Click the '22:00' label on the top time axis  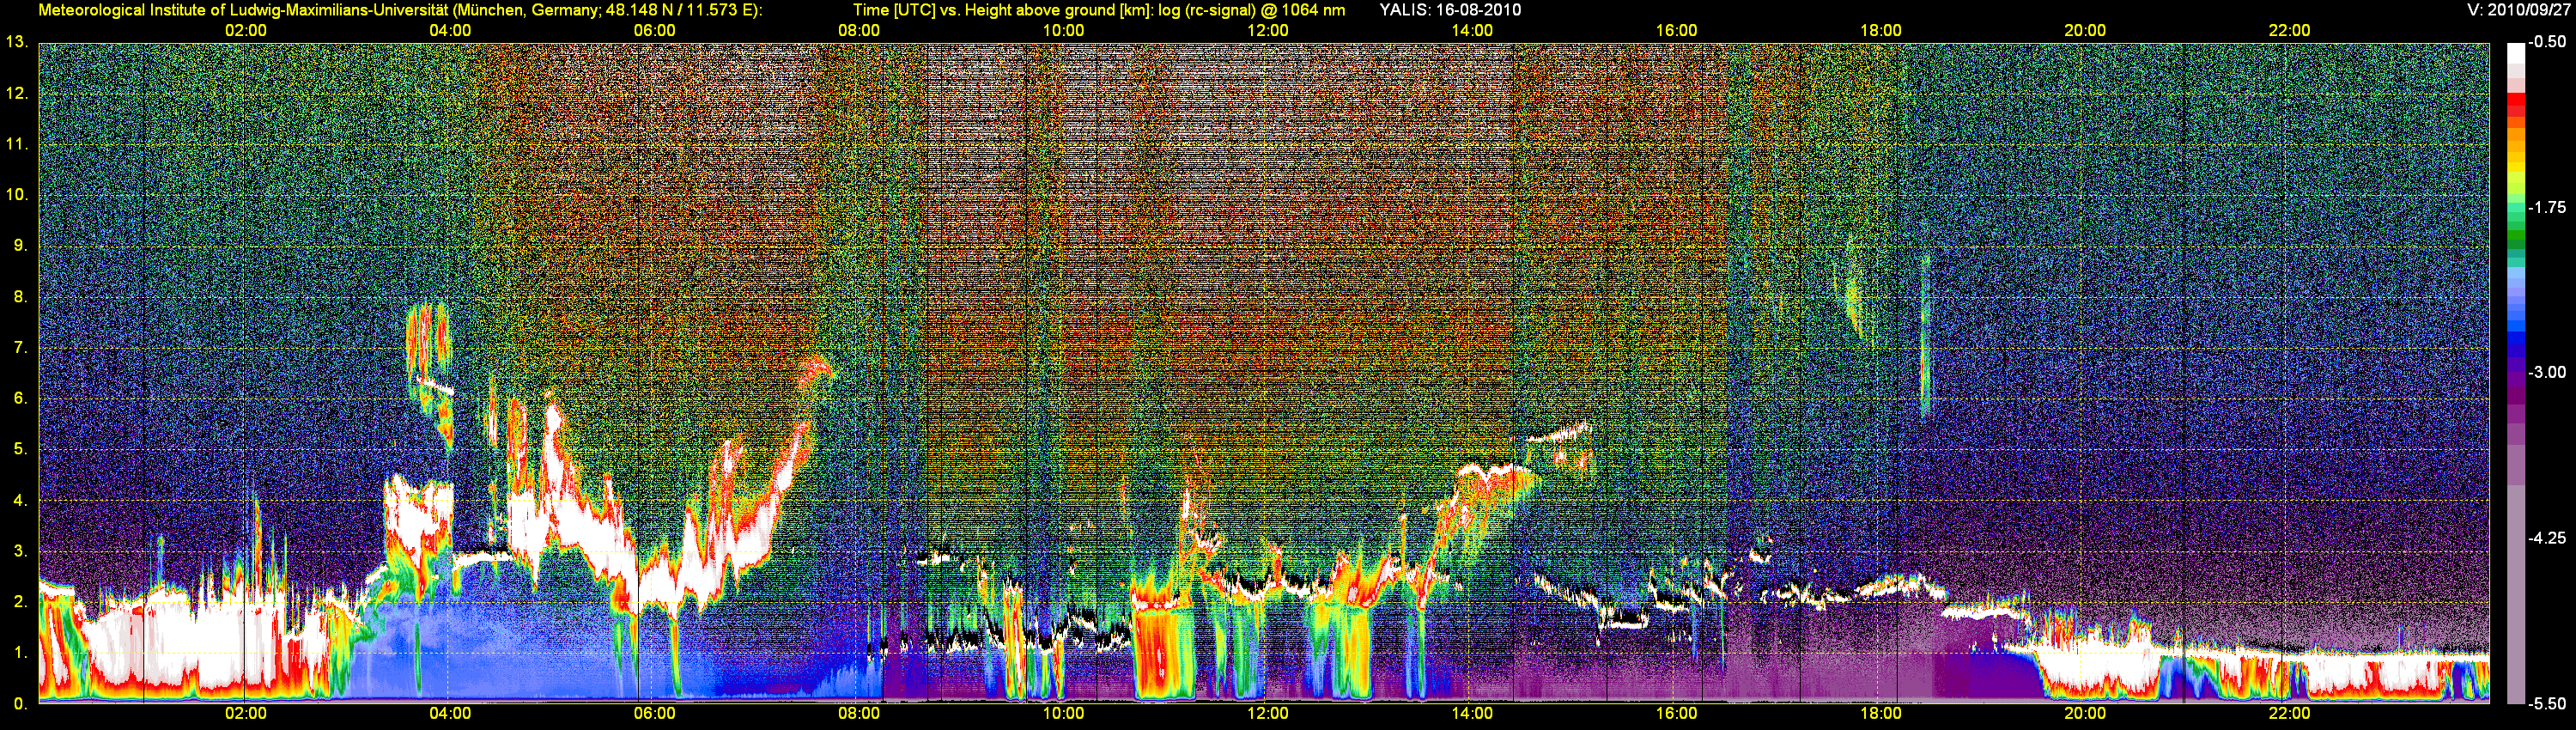click(2289, 30)
